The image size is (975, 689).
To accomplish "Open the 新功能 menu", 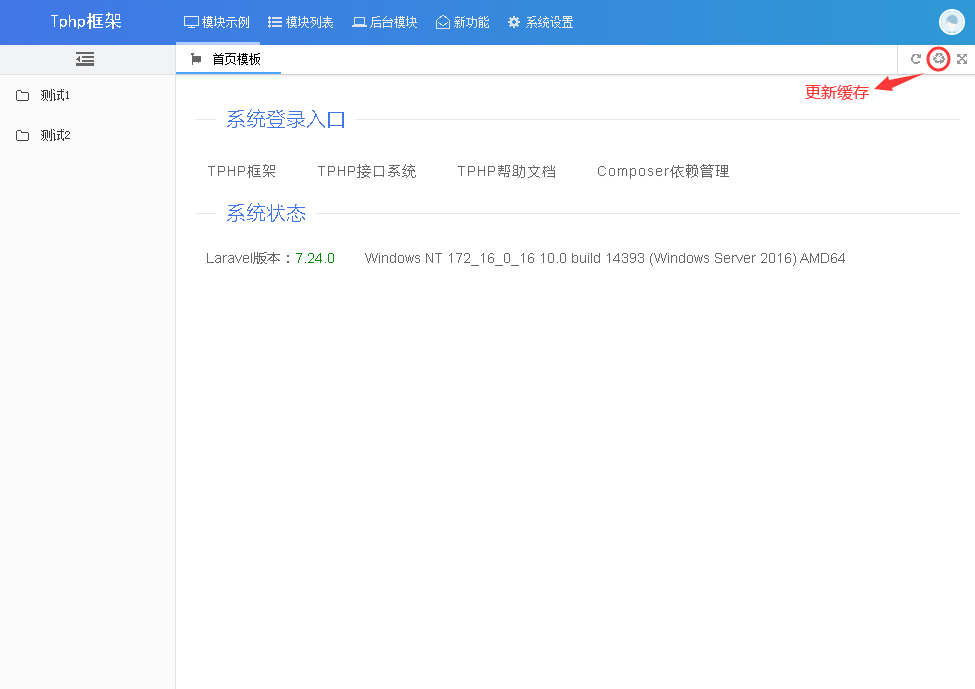I will (x=463, y=22).
